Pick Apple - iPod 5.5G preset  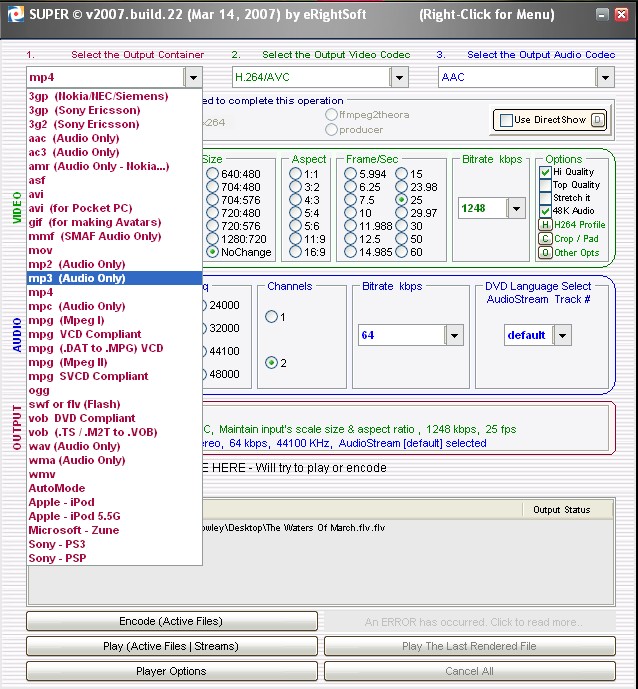click(x=114, y=516)
